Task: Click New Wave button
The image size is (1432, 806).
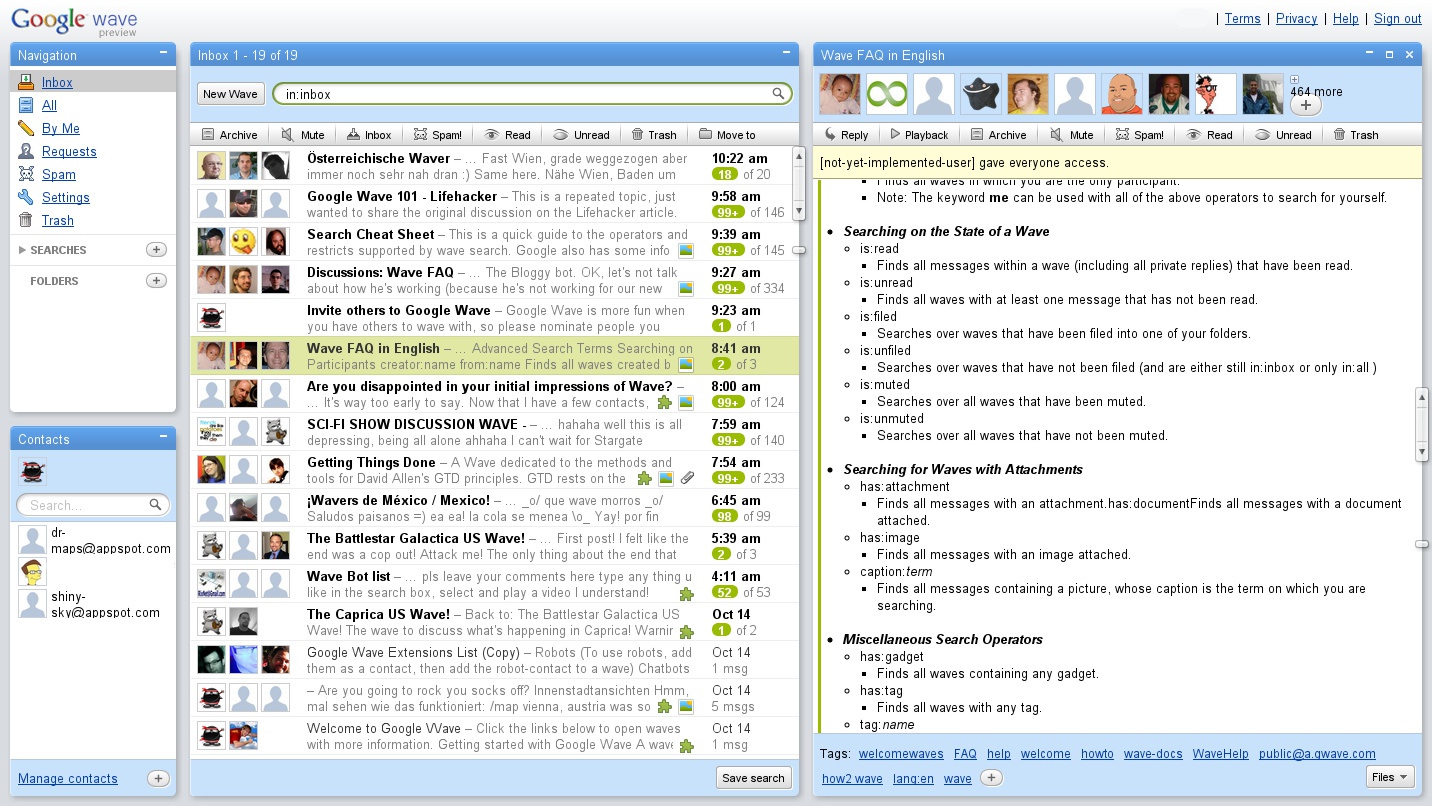Action: (x=230, y=94)
